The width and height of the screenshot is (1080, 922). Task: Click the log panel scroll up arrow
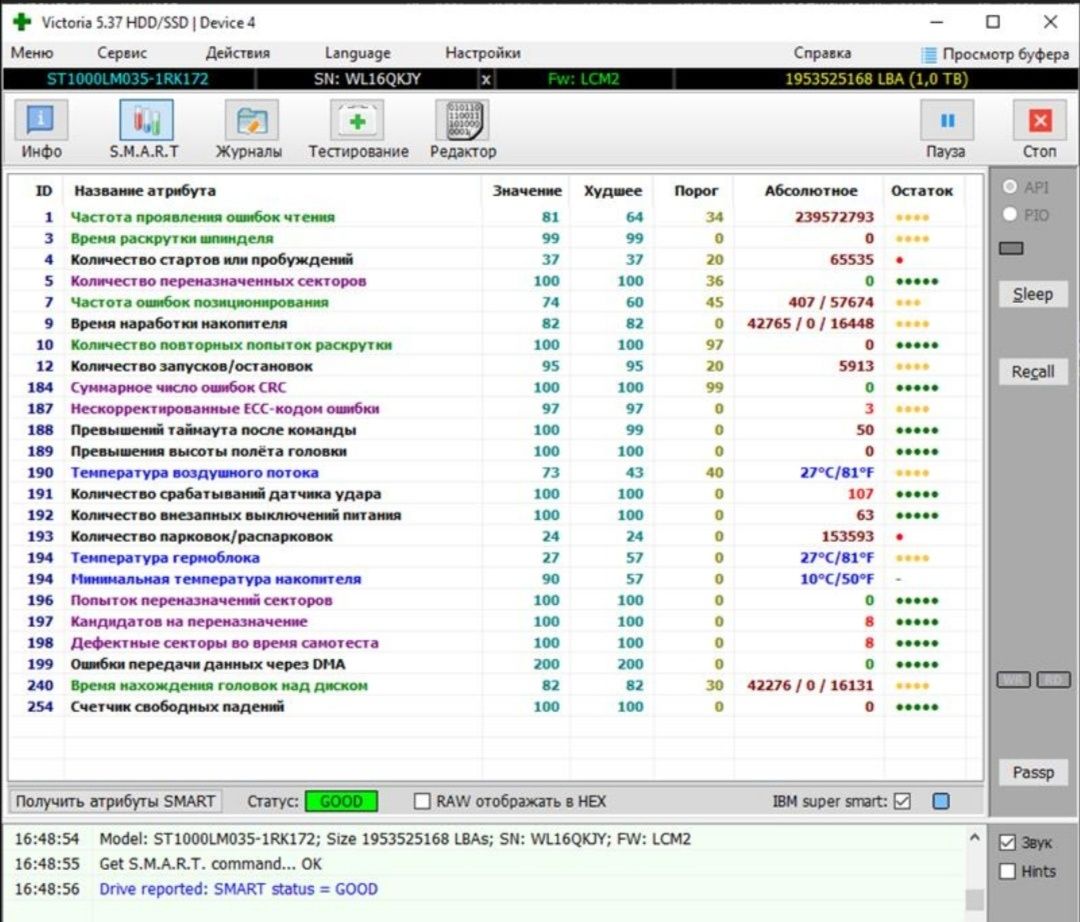[x=974, y=837]
